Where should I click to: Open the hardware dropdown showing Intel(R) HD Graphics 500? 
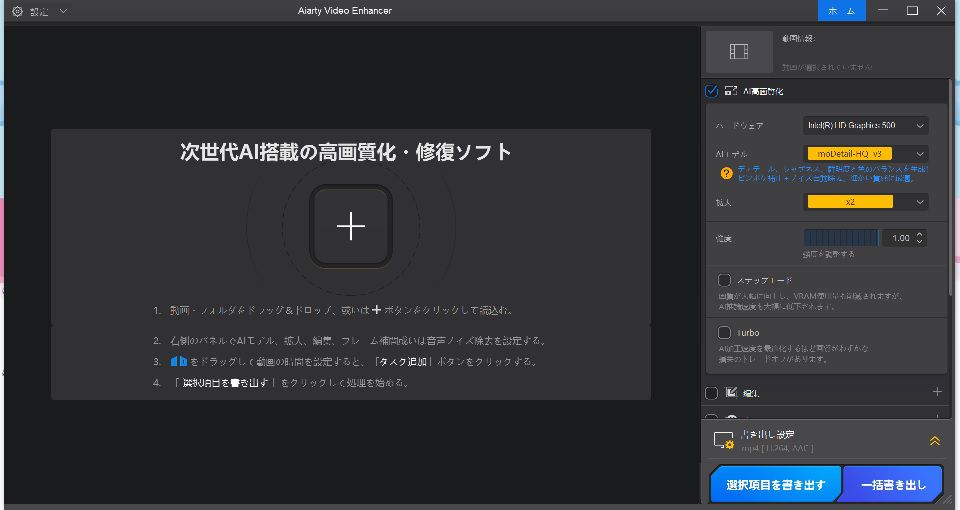[865, 126]
